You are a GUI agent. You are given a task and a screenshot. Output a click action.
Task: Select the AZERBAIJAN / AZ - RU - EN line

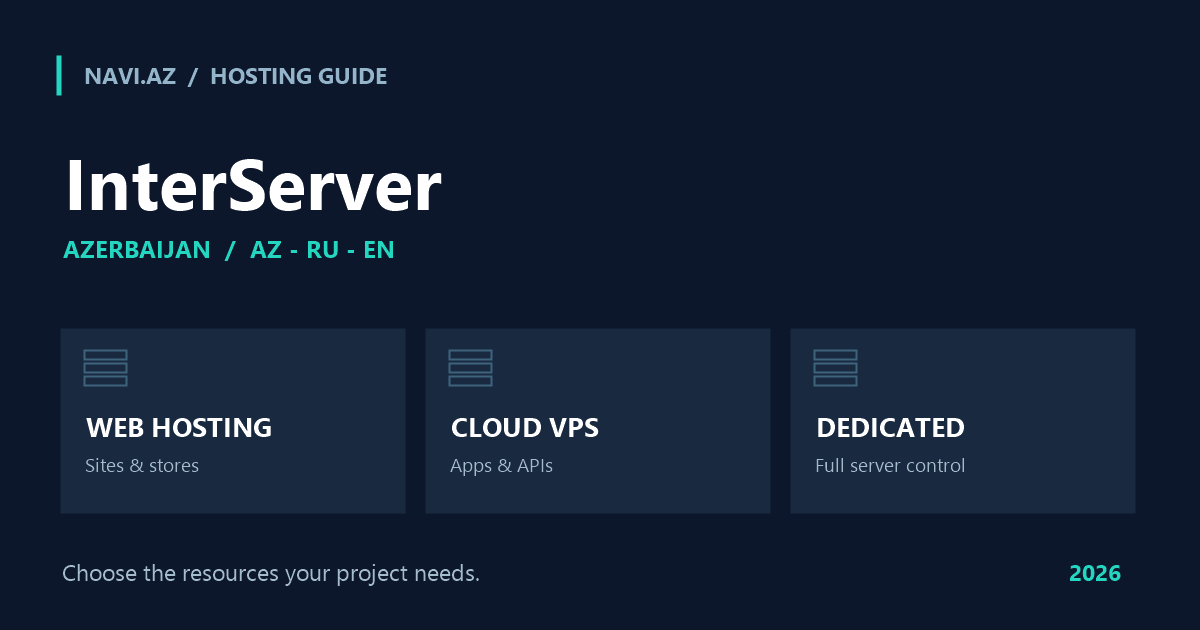coord(229,250)
